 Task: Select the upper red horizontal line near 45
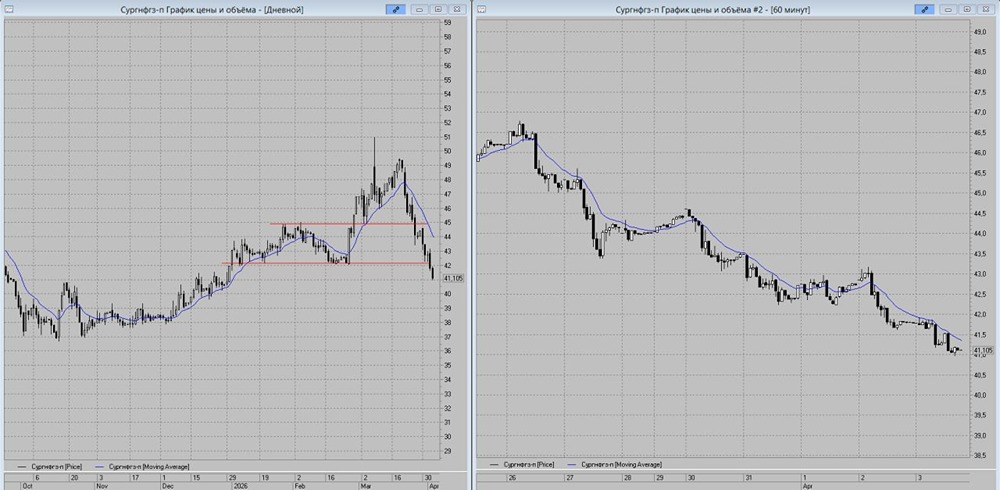pyautogui.click(x=350, y=224)
